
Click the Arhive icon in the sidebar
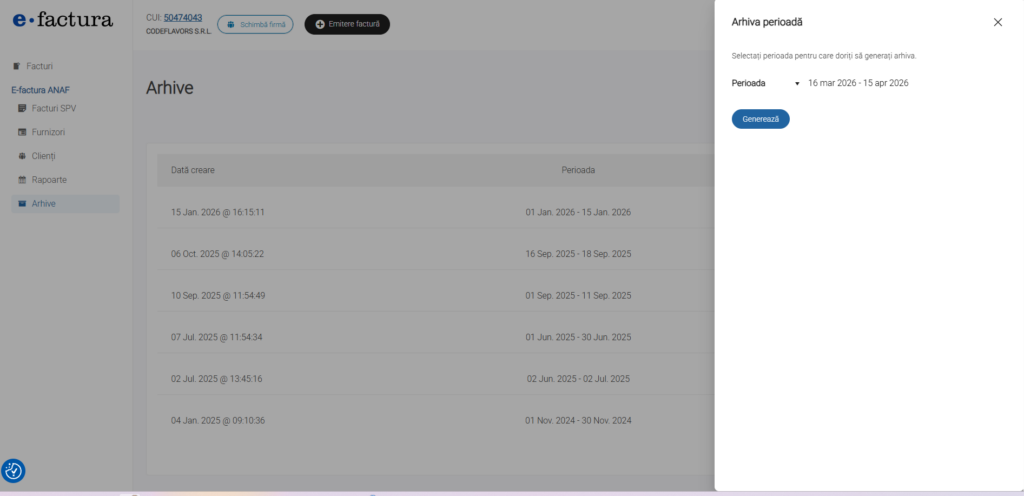pos(22,204)
